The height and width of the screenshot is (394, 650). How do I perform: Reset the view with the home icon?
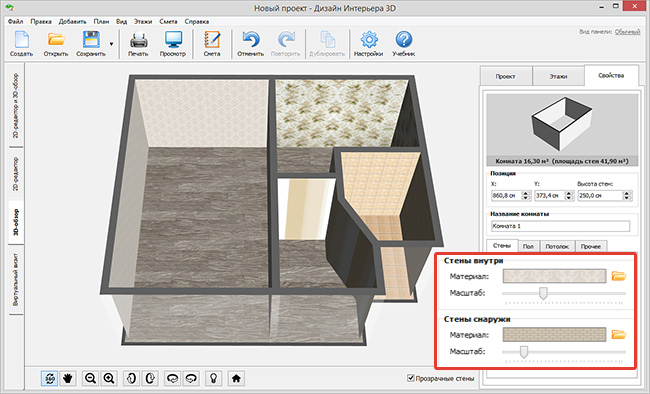(236, 378)
